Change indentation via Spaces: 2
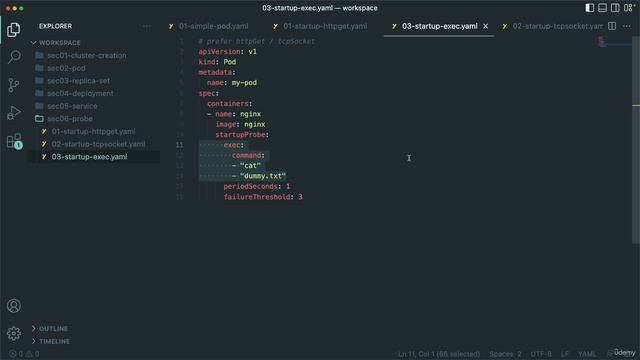The image size is (640, 360). pos(505,354)
